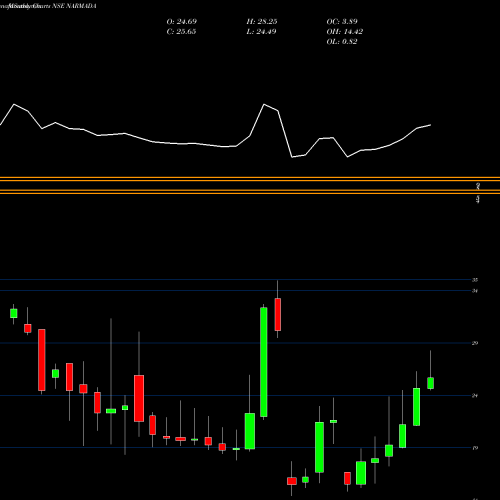Click the 35 price axis label
This screenshot has width=500, height=500.
click(x=475, y=280)
